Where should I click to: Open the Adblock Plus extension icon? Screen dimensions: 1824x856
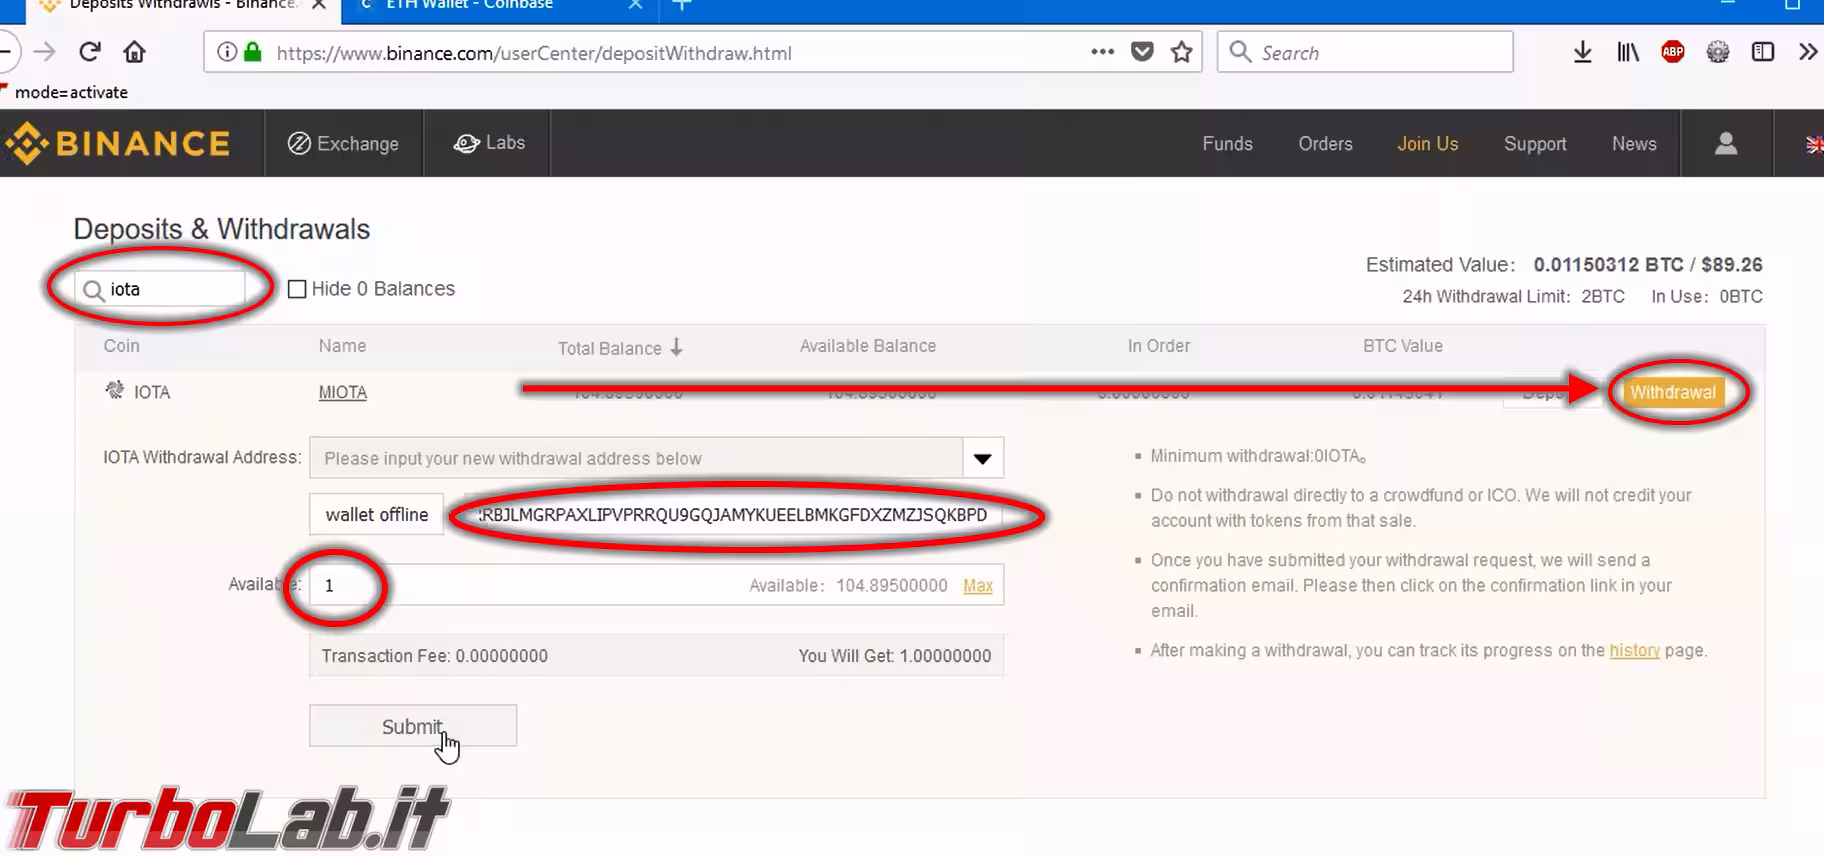[1672, 52]
